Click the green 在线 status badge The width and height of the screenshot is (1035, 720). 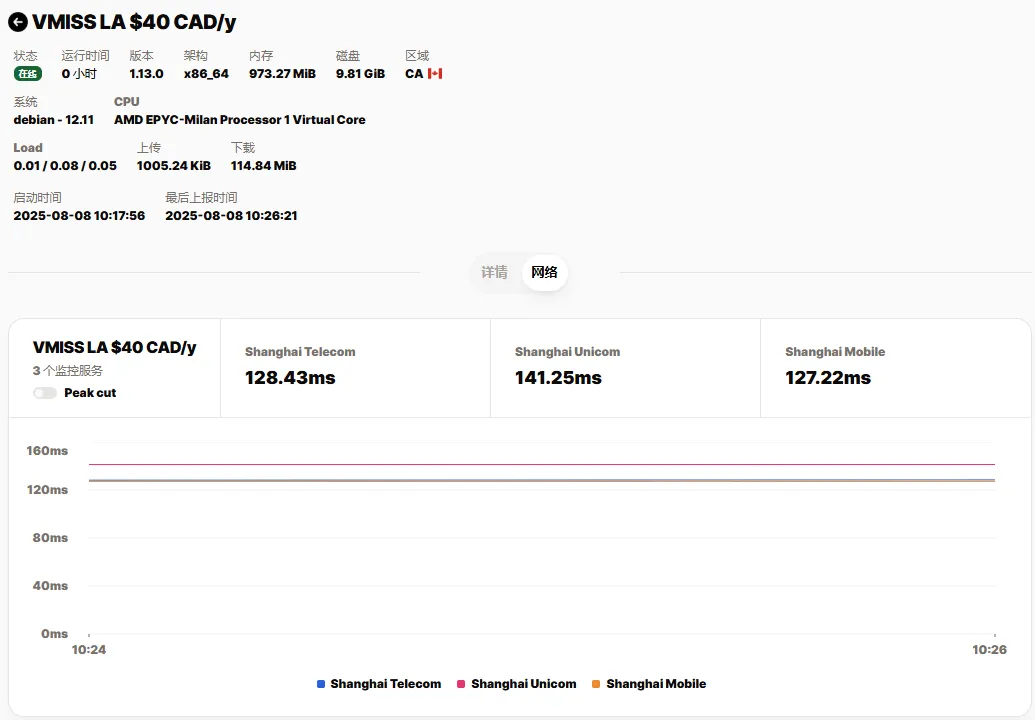point(28,74)
